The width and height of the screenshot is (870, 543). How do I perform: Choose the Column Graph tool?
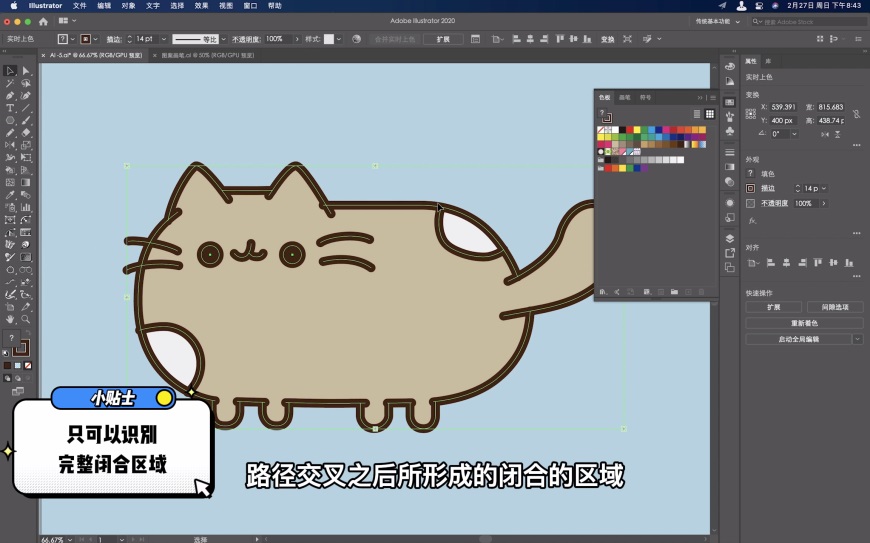tap(26, 207)
